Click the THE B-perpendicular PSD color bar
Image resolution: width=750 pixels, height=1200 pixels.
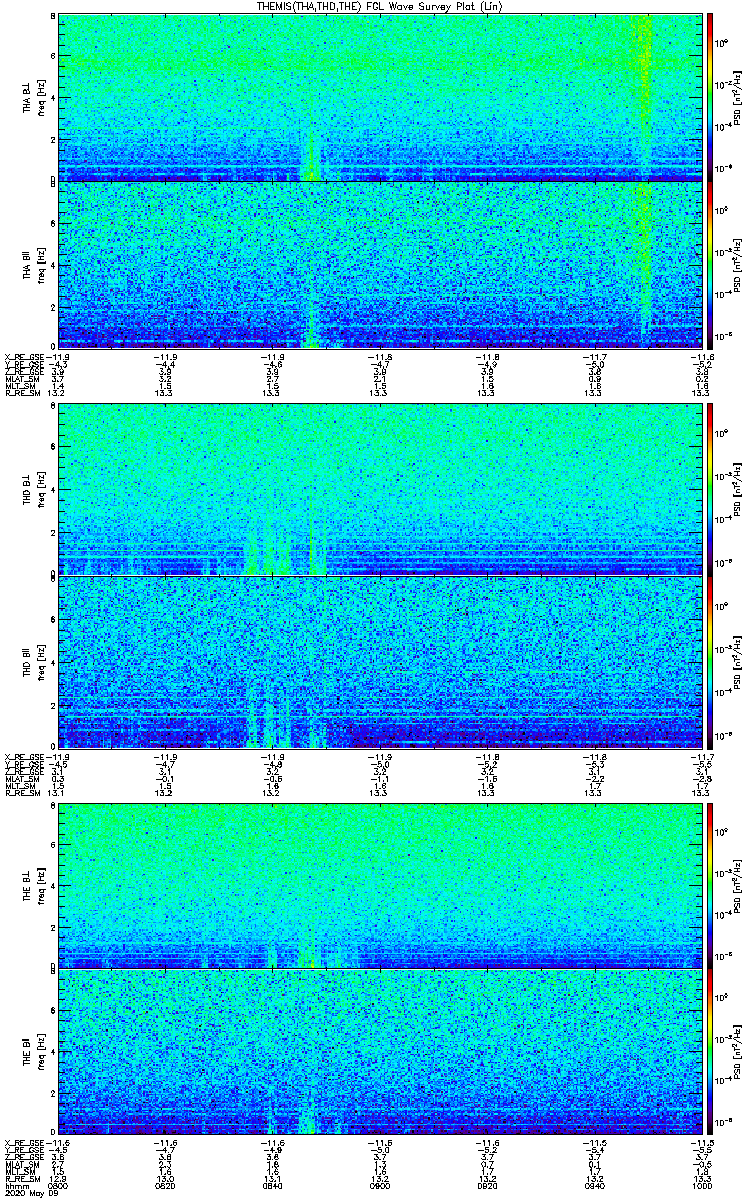(710, 884)
